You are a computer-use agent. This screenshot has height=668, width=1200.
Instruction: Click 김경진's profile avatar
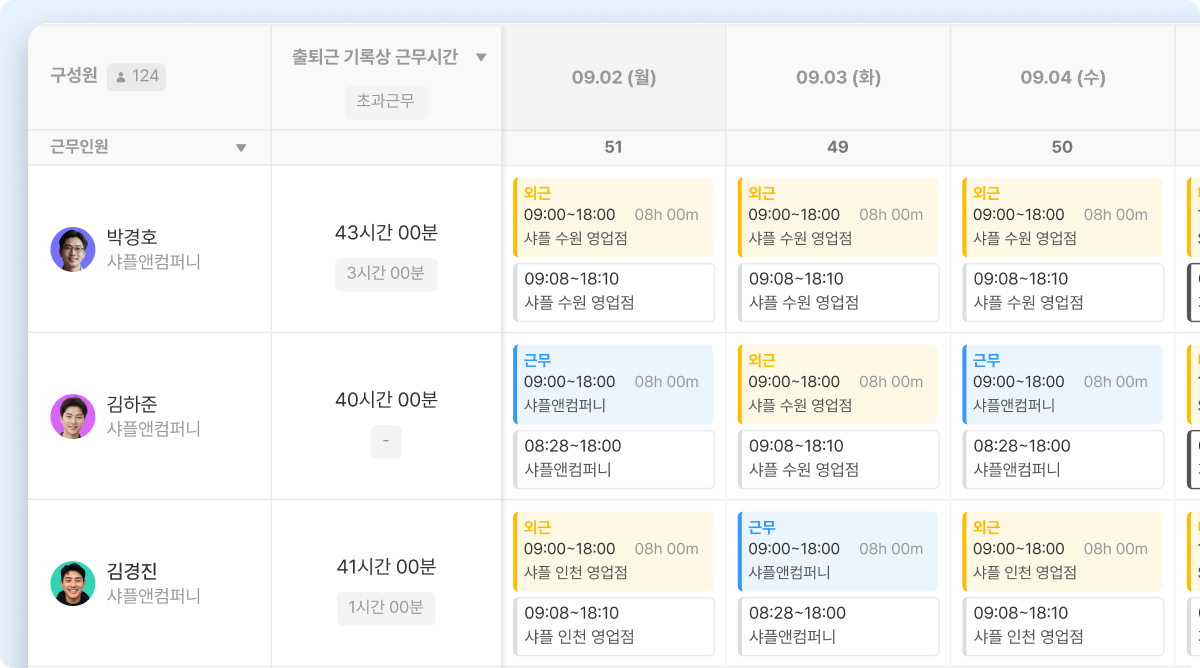tap(72, 583)
